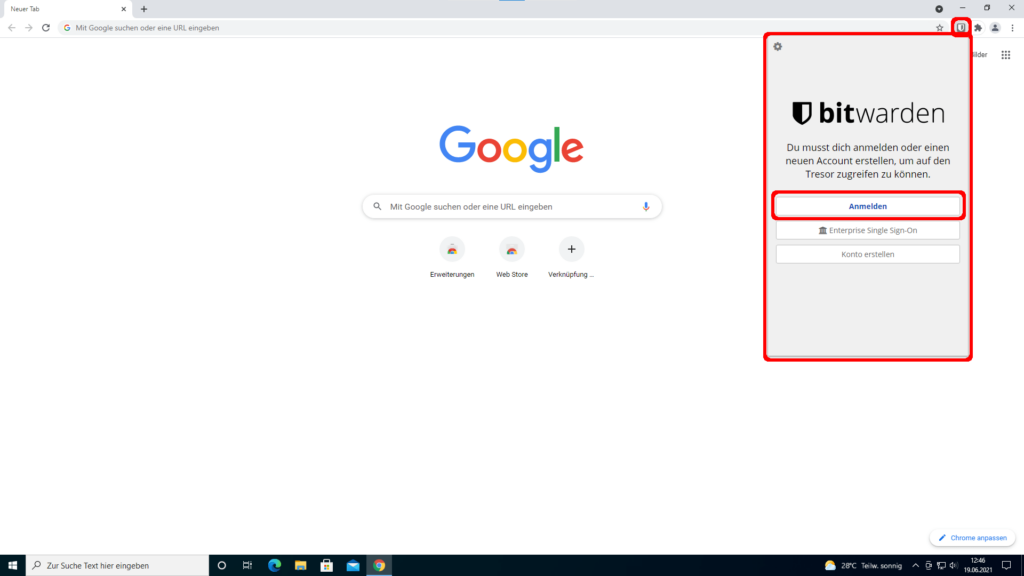The image size is (1024, 576).
Task: Open network settings from the tray icon
Action: 941,566
